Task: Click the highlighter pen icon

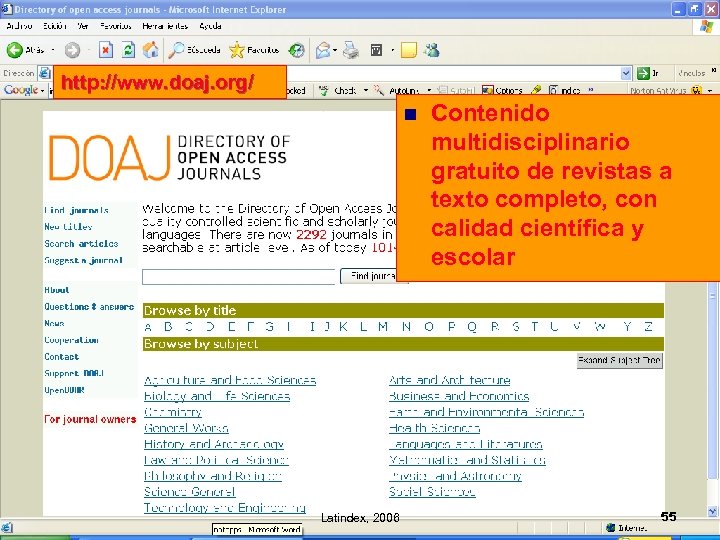Action: (535, 90)
